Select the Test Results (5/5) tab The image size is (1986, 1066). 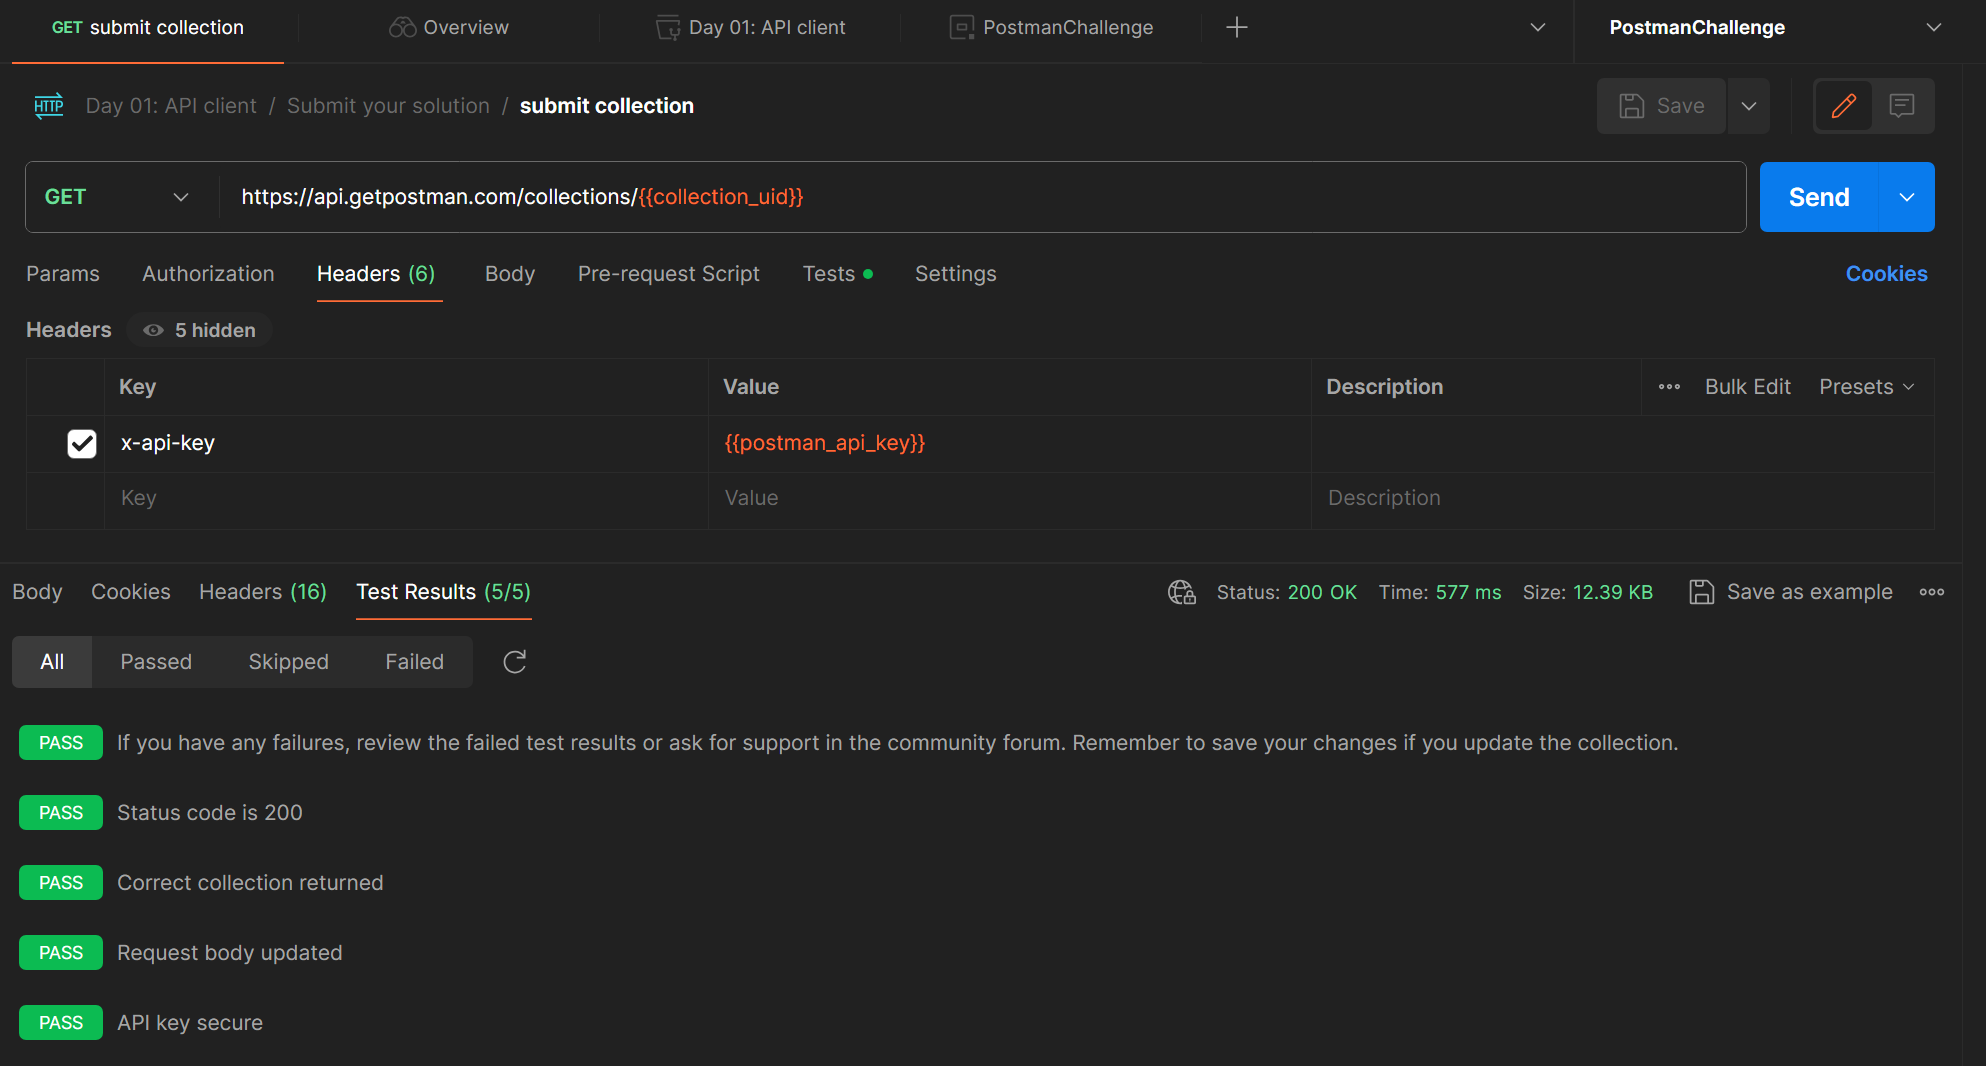pos(444,592)
